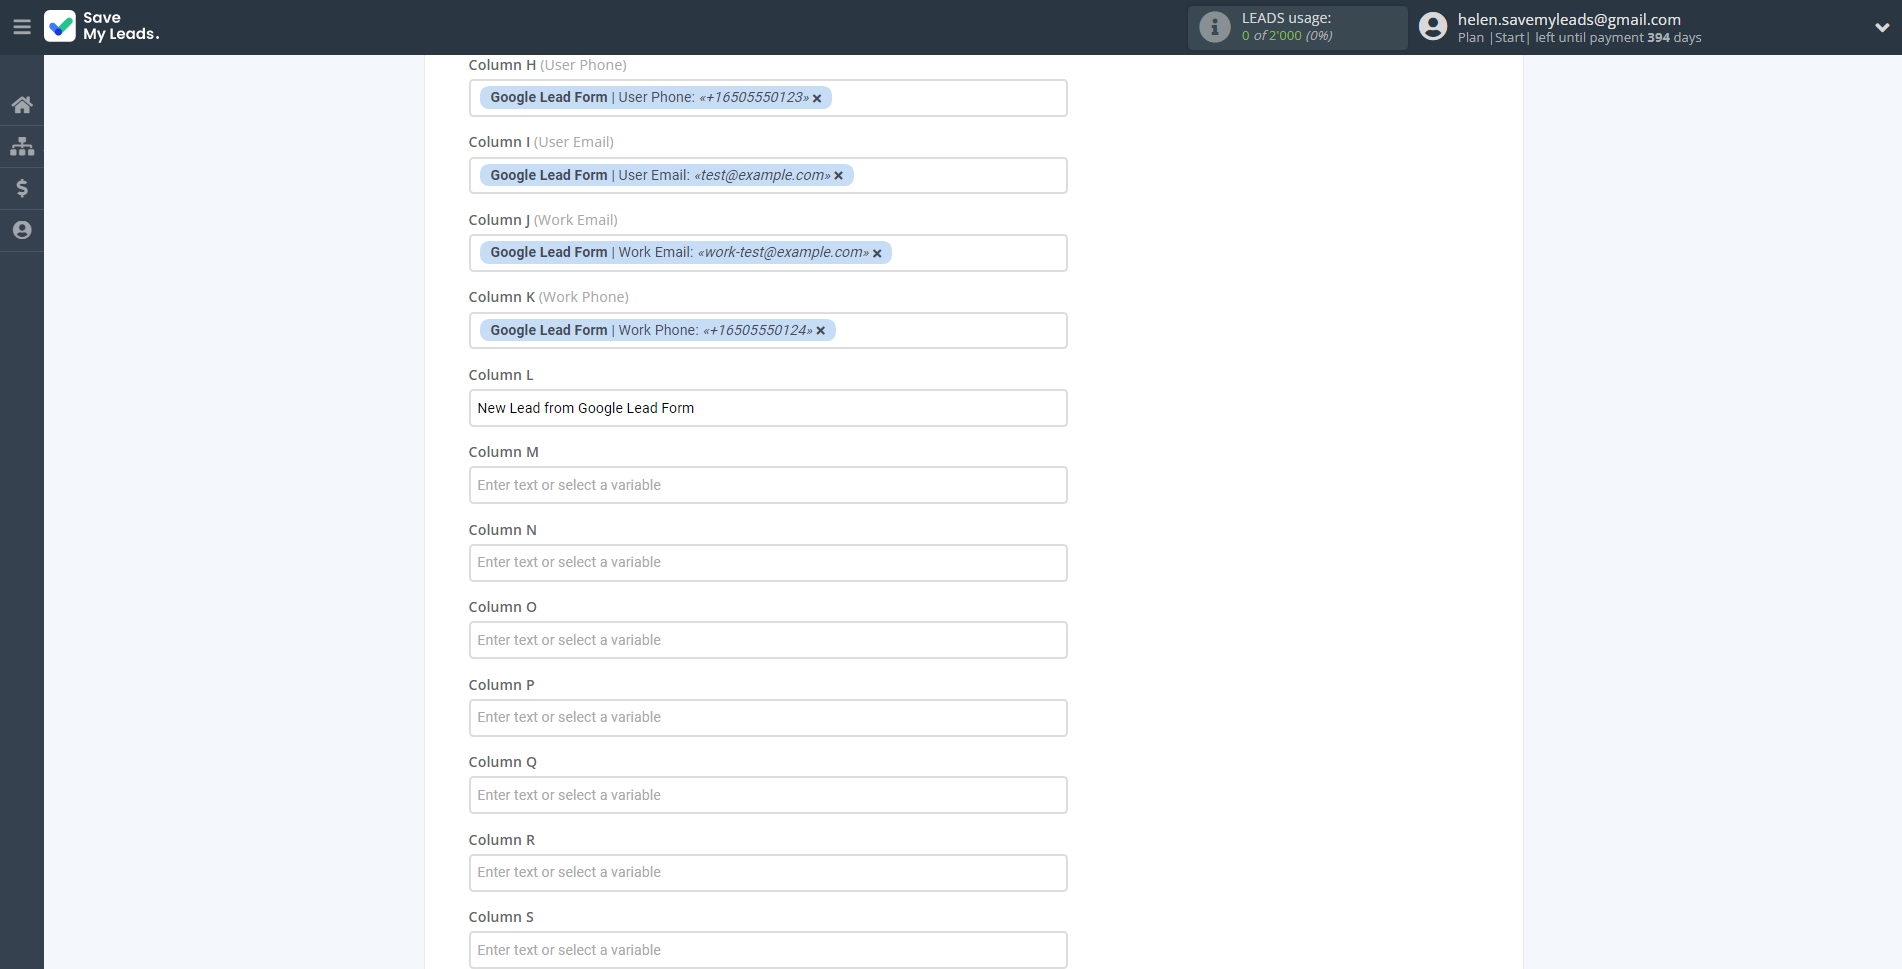1902x969 pixels.
Task: Focus the Column P input field
Action: click(768, 718)
